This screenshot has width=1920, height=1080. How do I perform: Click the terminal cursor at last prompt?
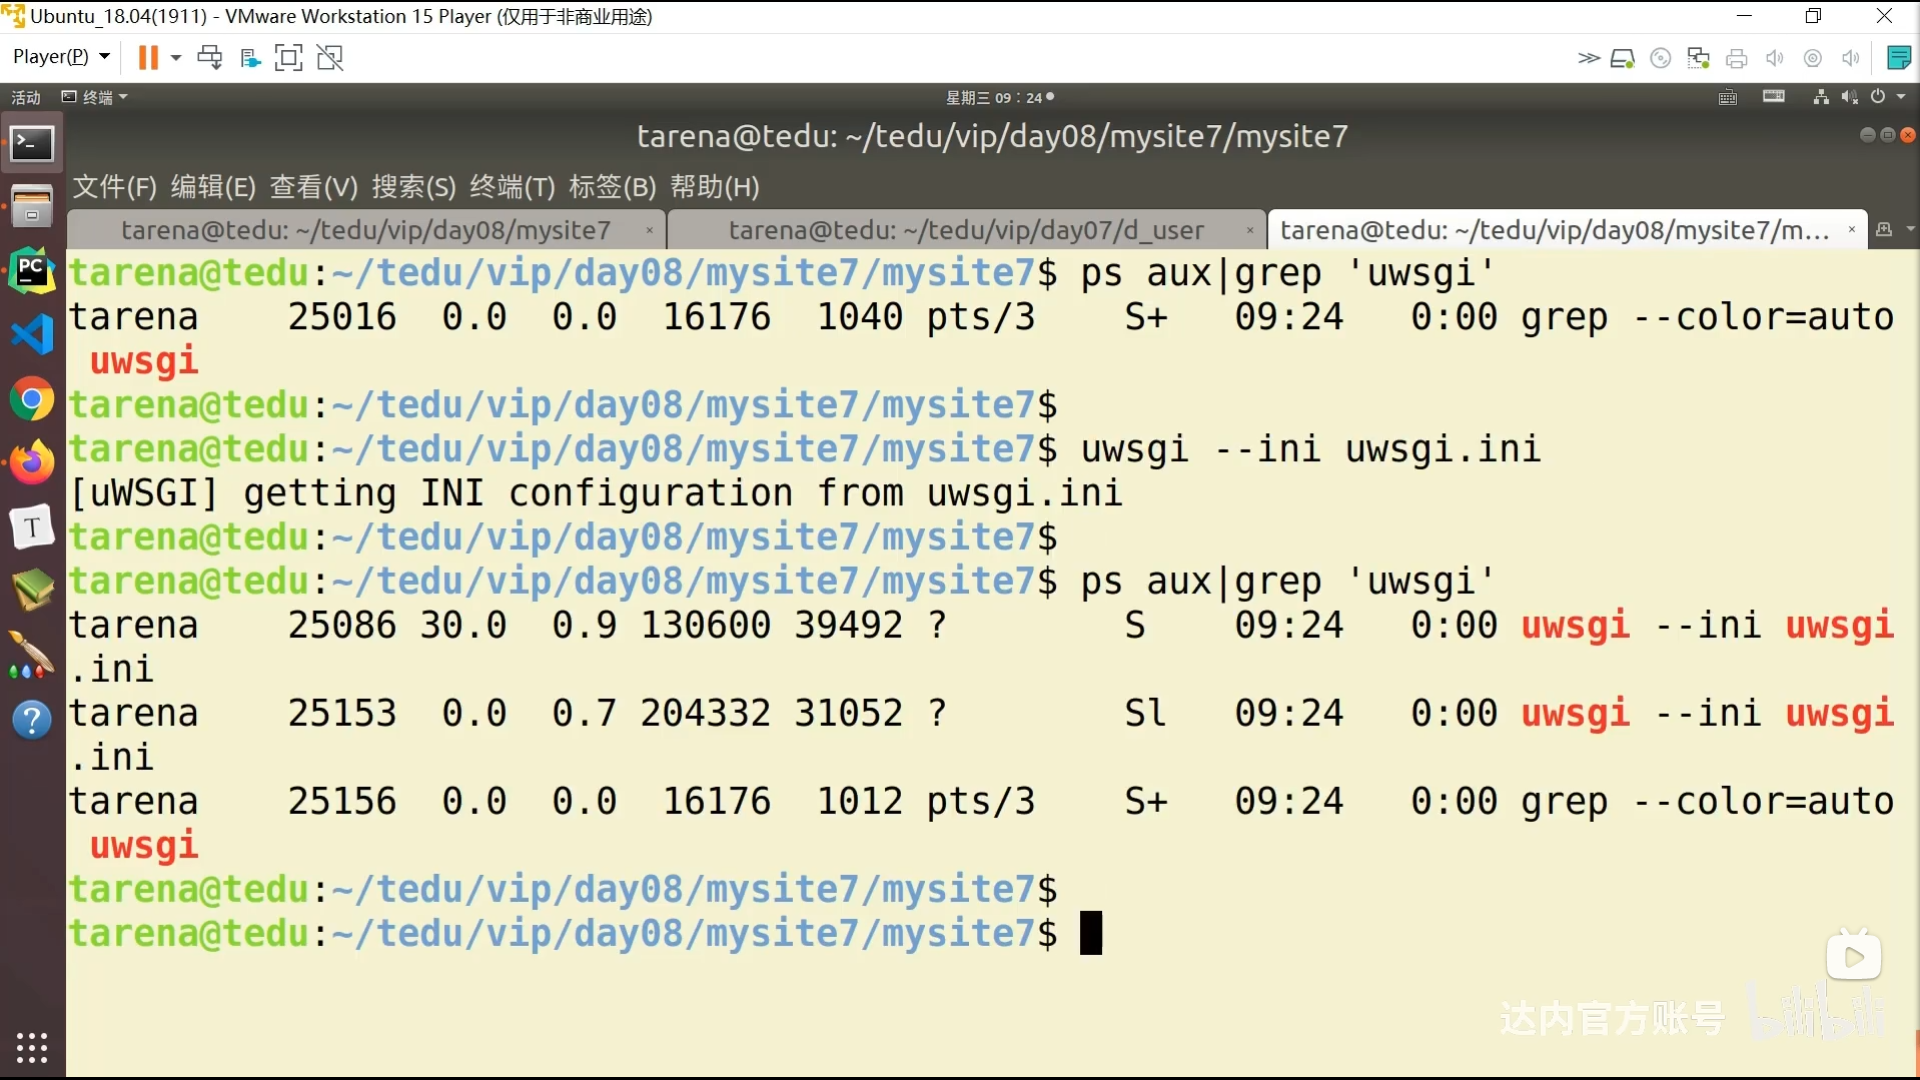click(x=1091, y=933)
